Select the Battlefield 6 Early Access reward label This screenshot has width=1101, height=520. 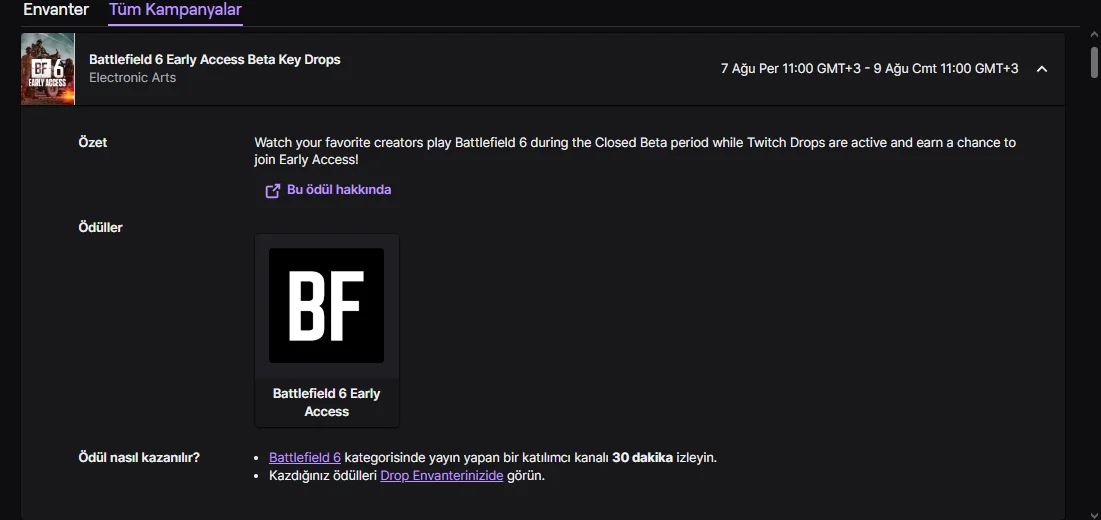coord(327,402)
